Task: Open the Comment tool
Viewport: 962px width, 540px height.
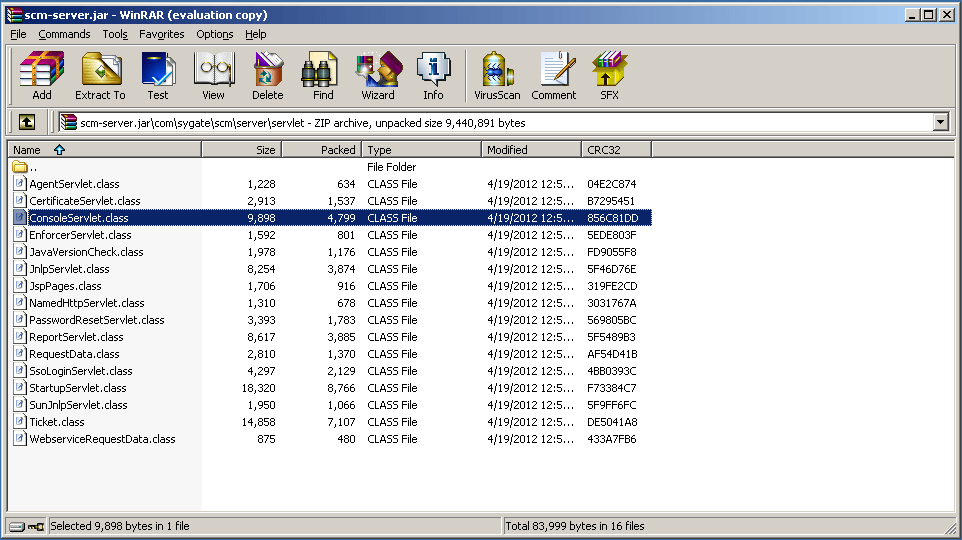Action: (553, 75)
